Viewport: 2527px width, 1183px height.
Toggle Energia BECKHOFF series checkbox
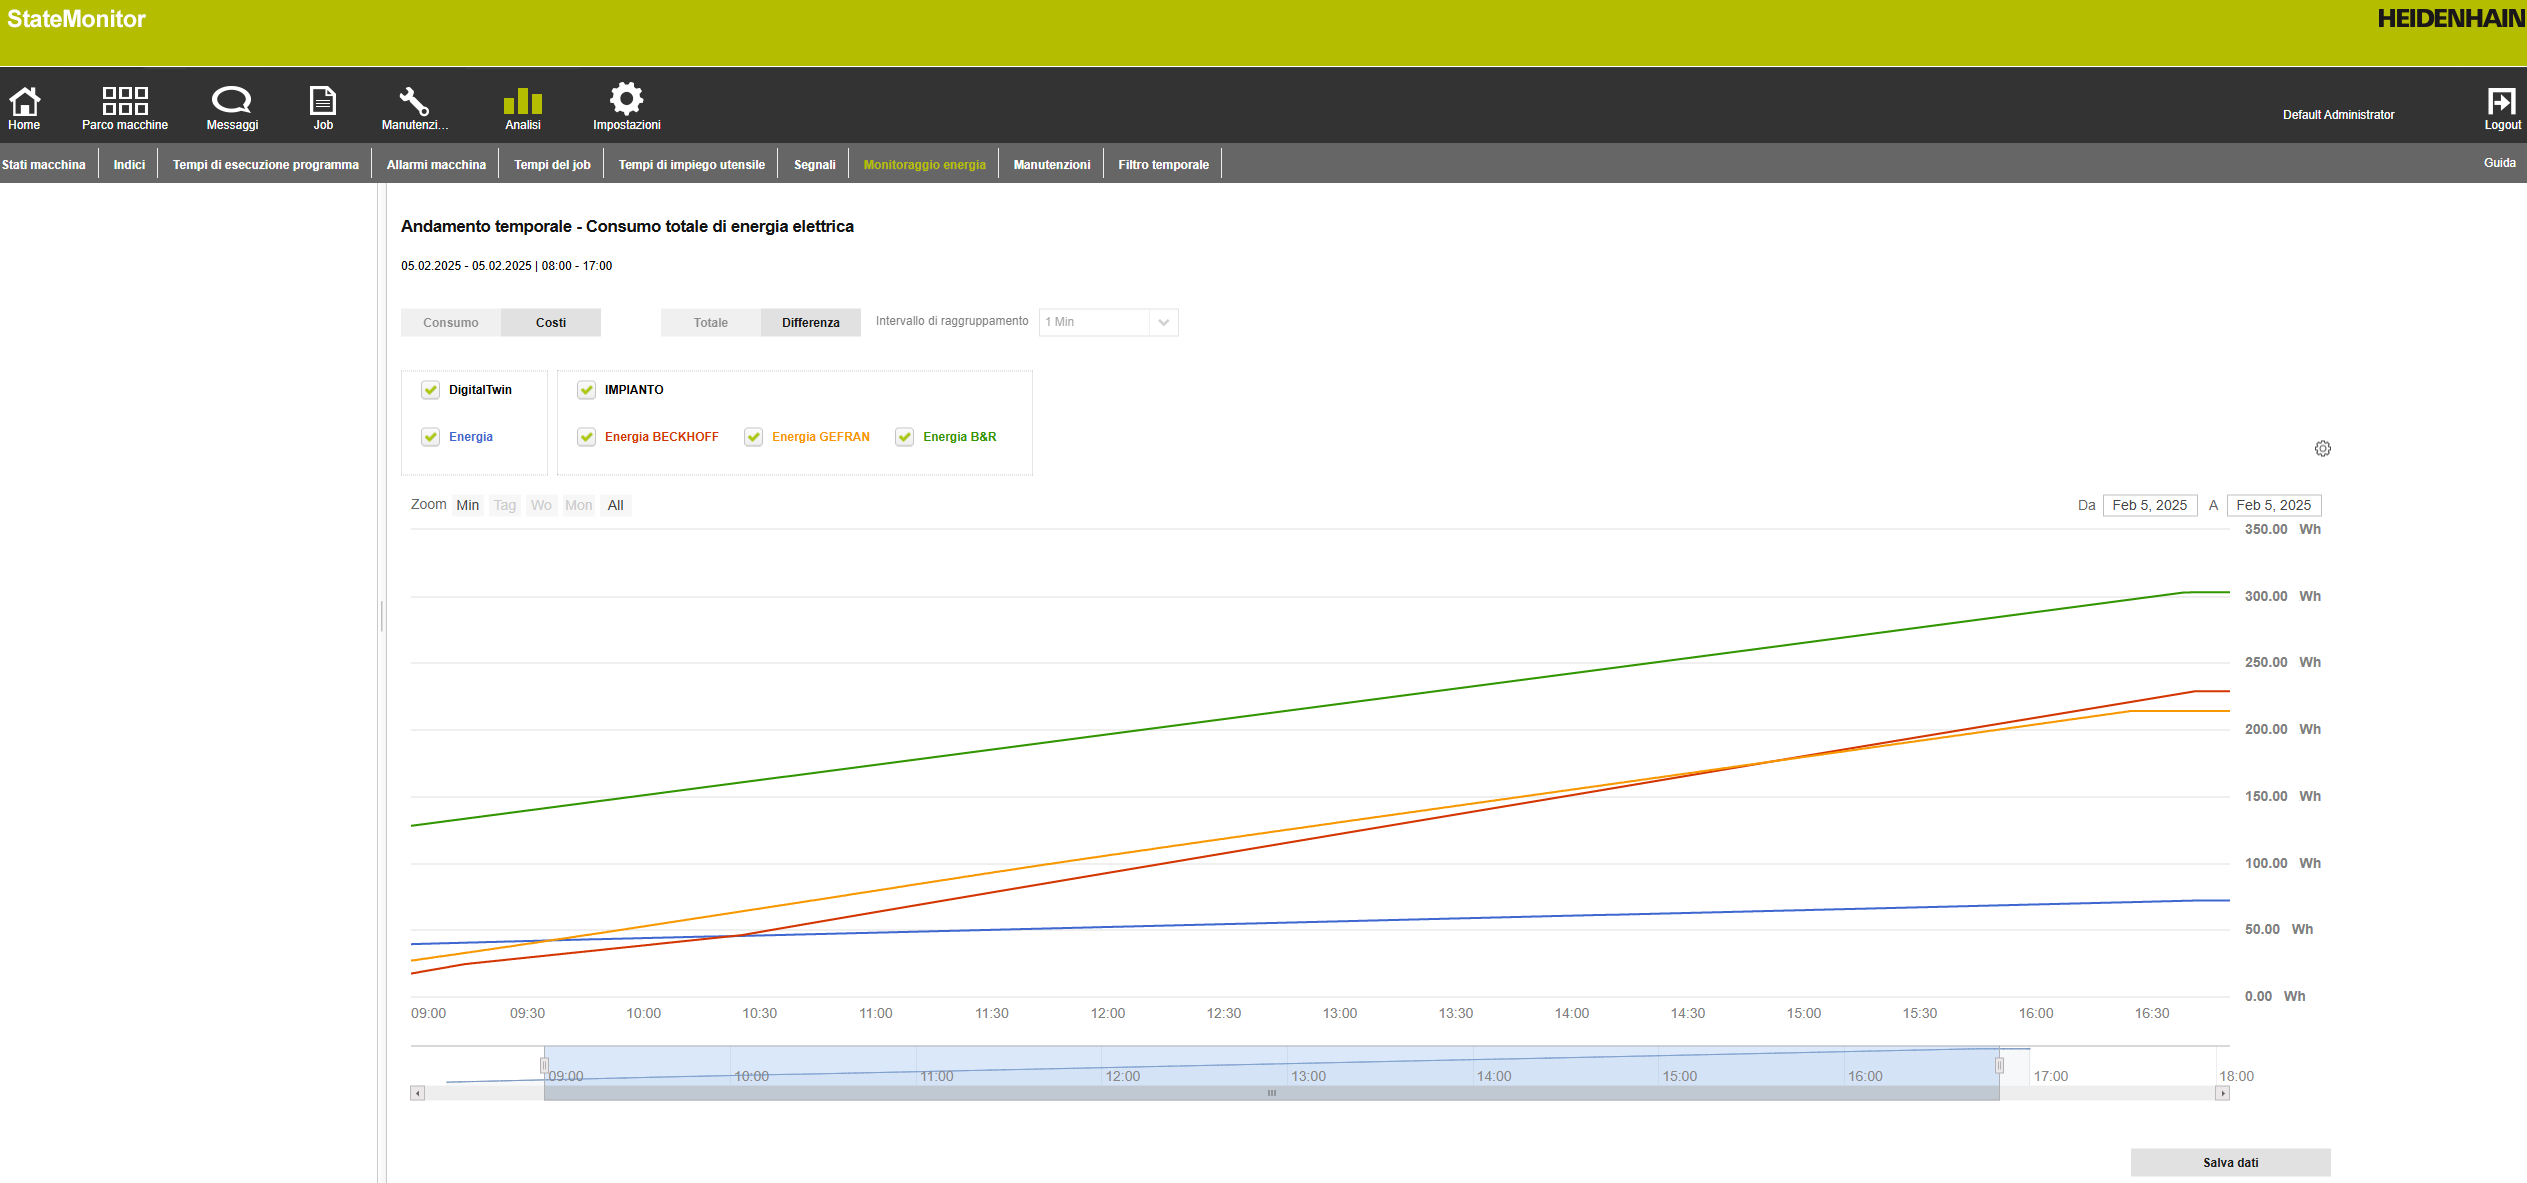pos(587,437)
